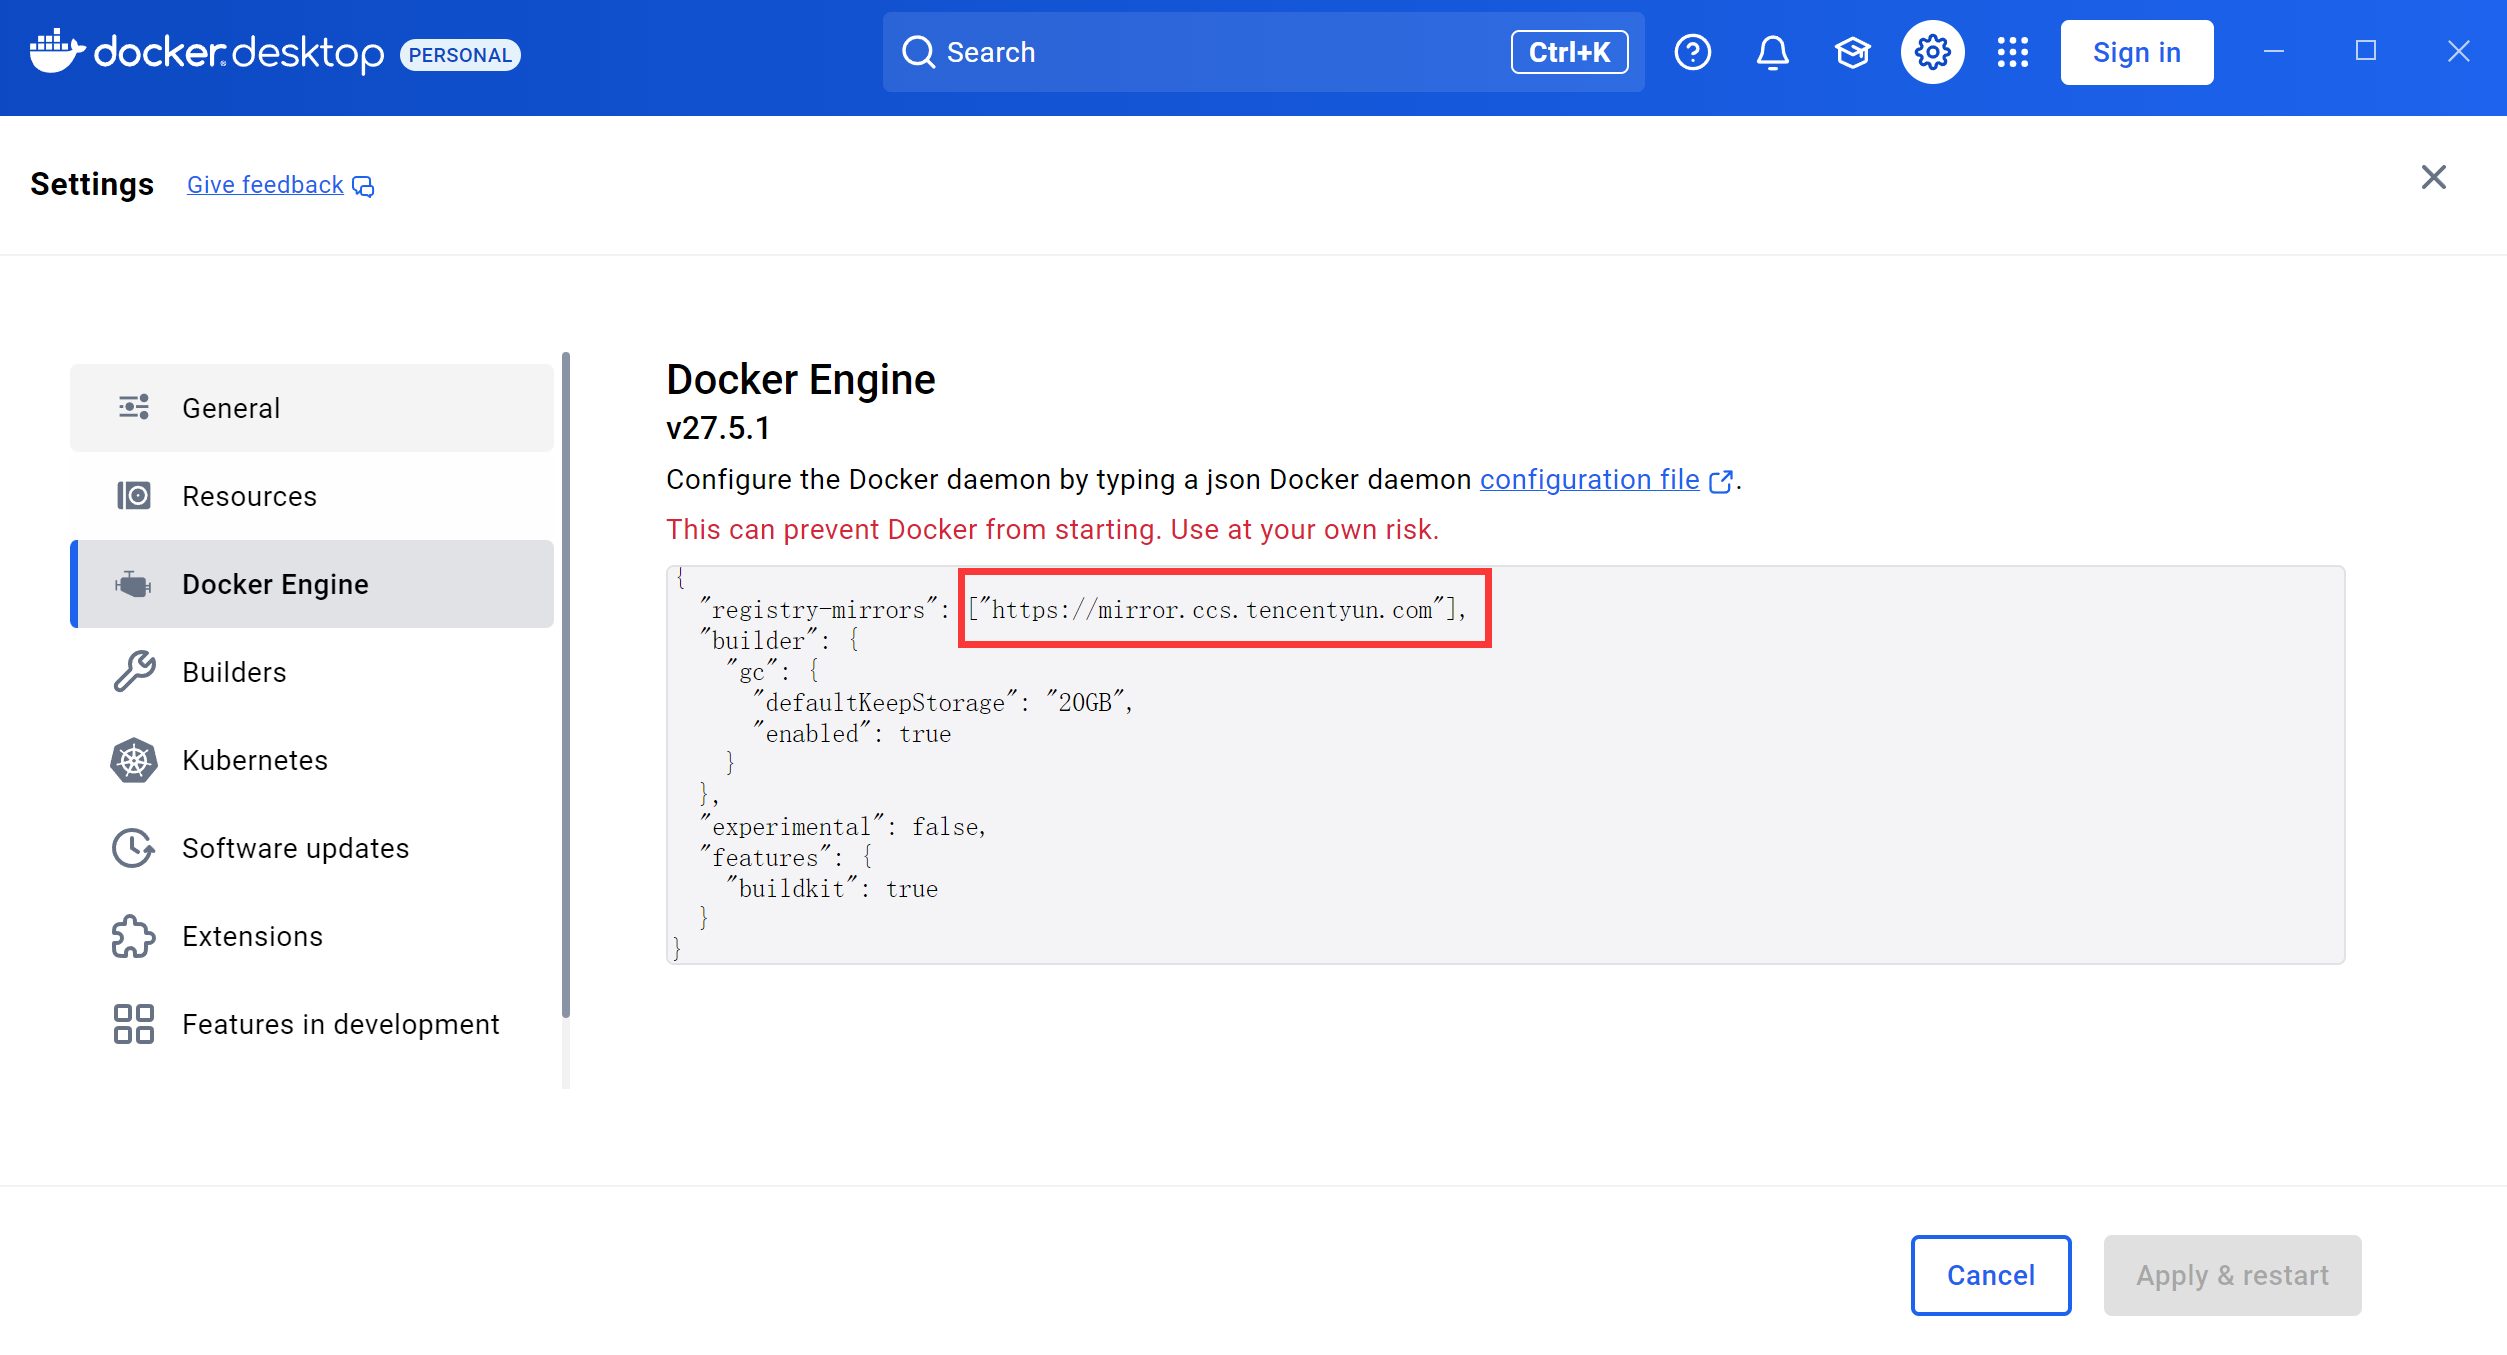
Task: Click the Sign in button
Action: click(x=2136, y=52)
